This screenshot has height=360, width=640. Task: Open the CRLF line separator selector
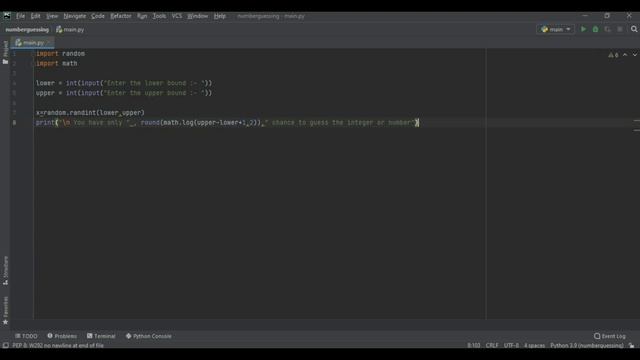(x=492, y=345)
